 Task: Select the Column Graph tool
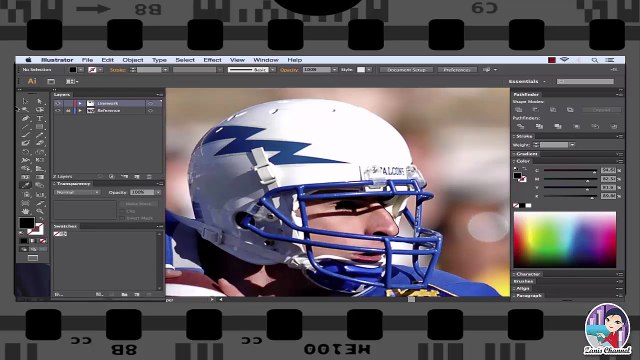(40, 194)
